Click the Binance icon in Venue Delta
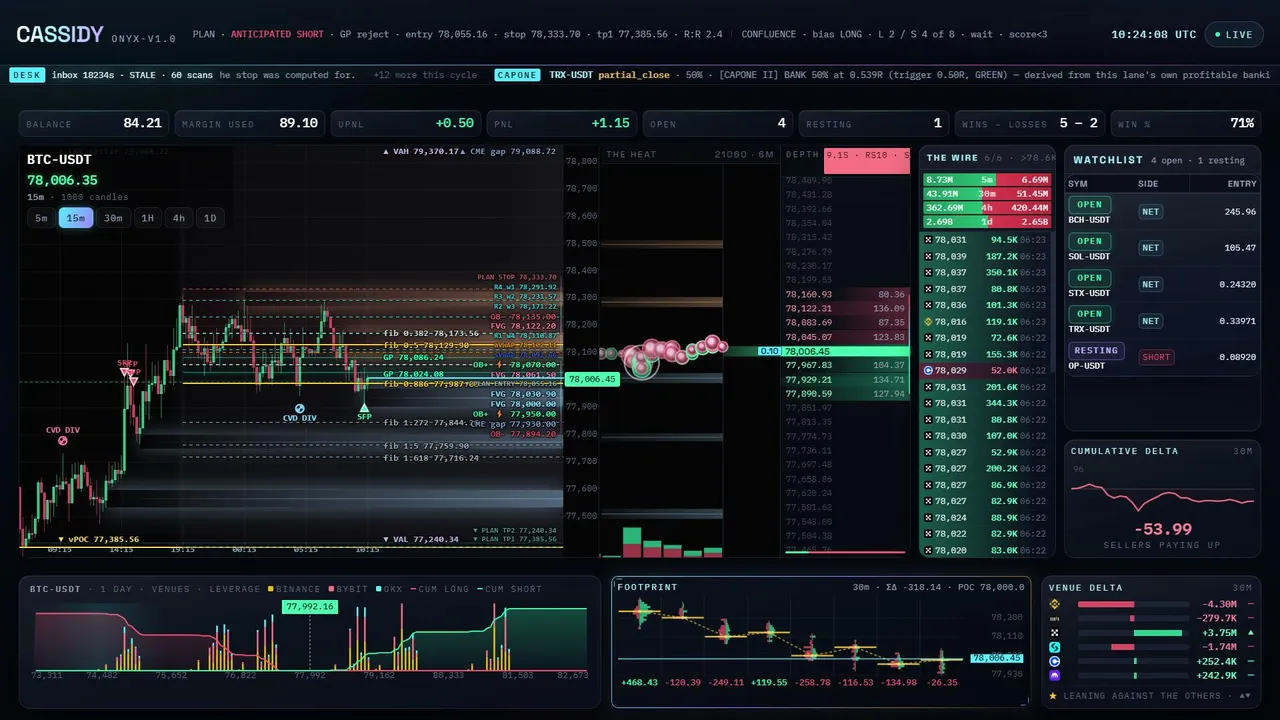Viewport: 1280px width, 720px height. 1053,604
